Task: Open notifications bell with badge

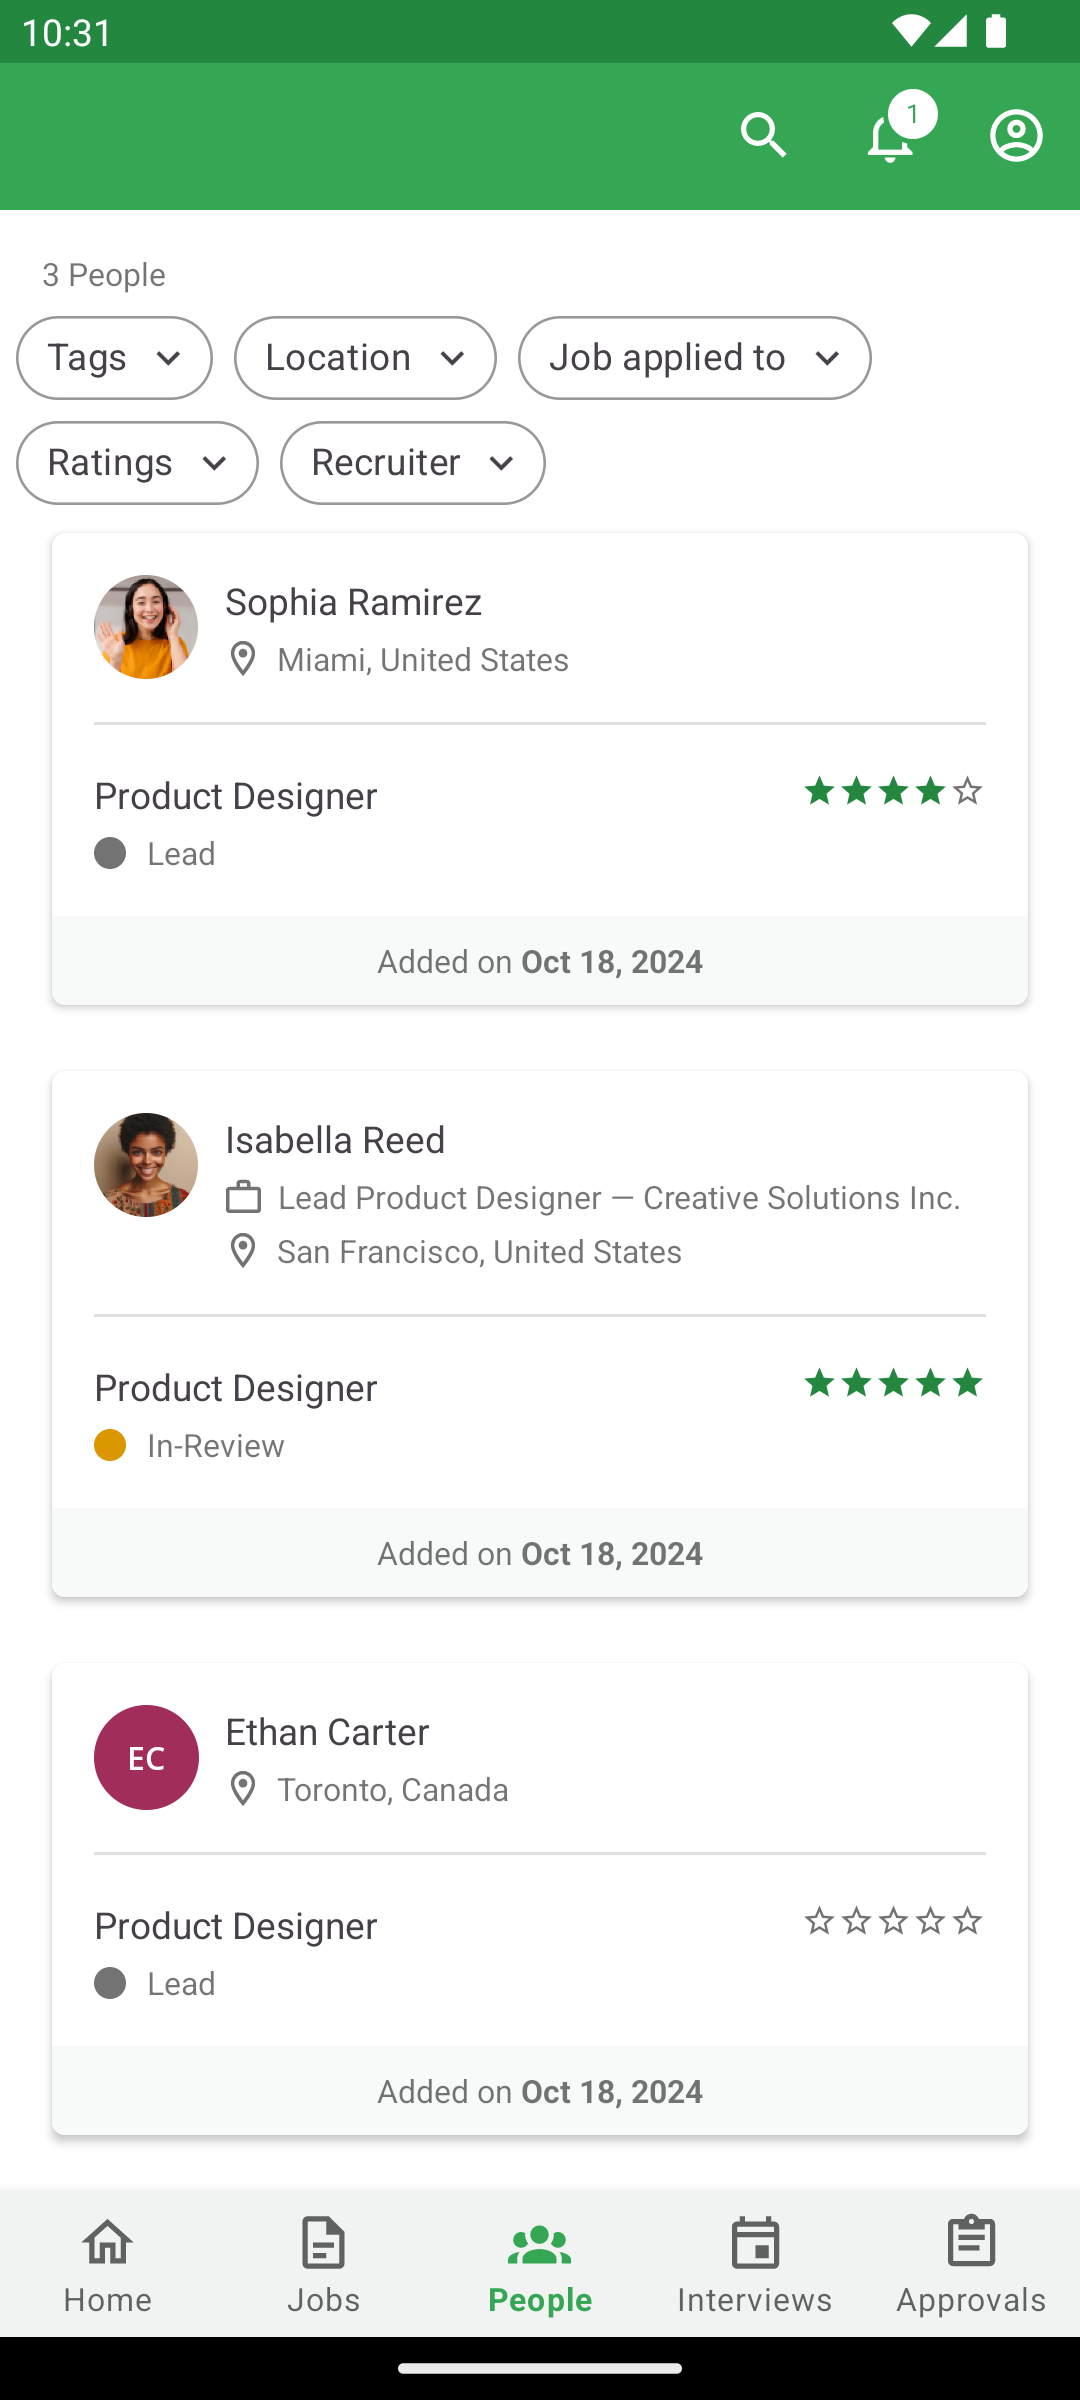Action: click(x=890, y=136)
